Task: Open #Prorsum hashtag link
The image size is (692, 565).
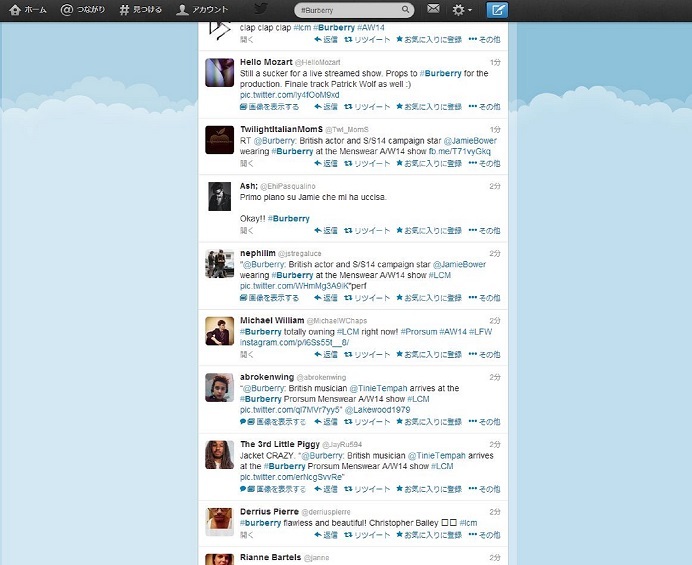Action: [x=418, y=332]
